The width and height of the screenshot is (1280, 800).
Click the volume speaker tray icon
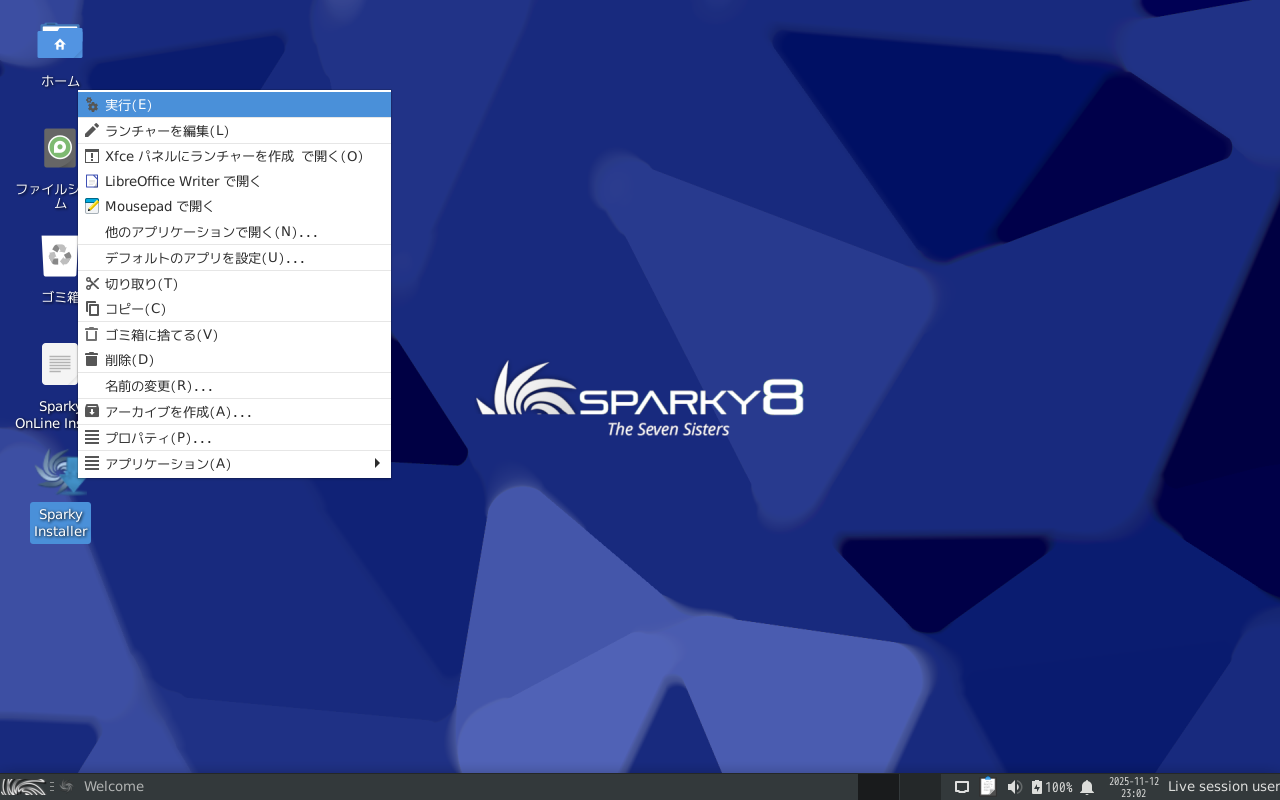[1014, 787]
